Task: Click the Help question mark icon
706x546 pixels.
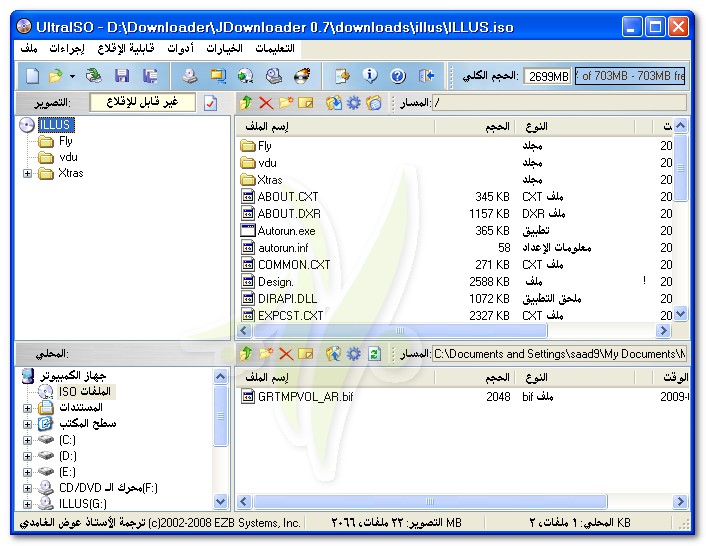Action: point(398,76)
